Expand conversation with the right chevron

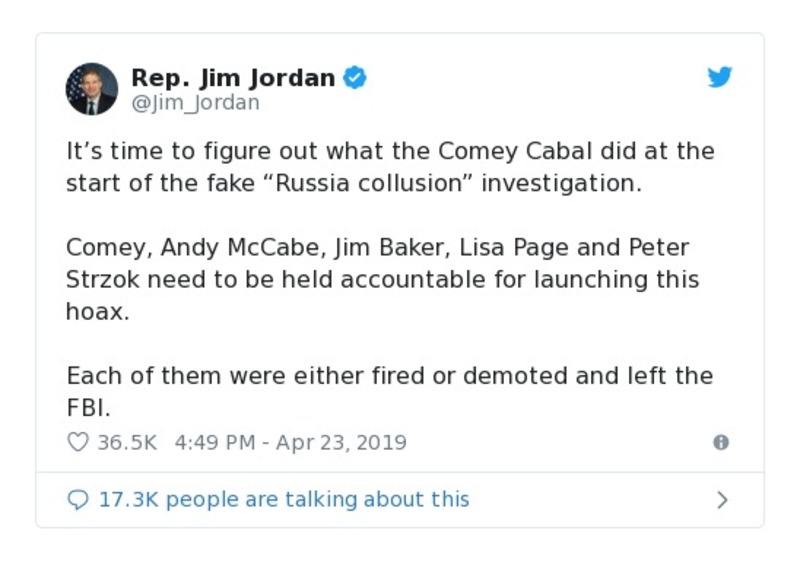722,499
